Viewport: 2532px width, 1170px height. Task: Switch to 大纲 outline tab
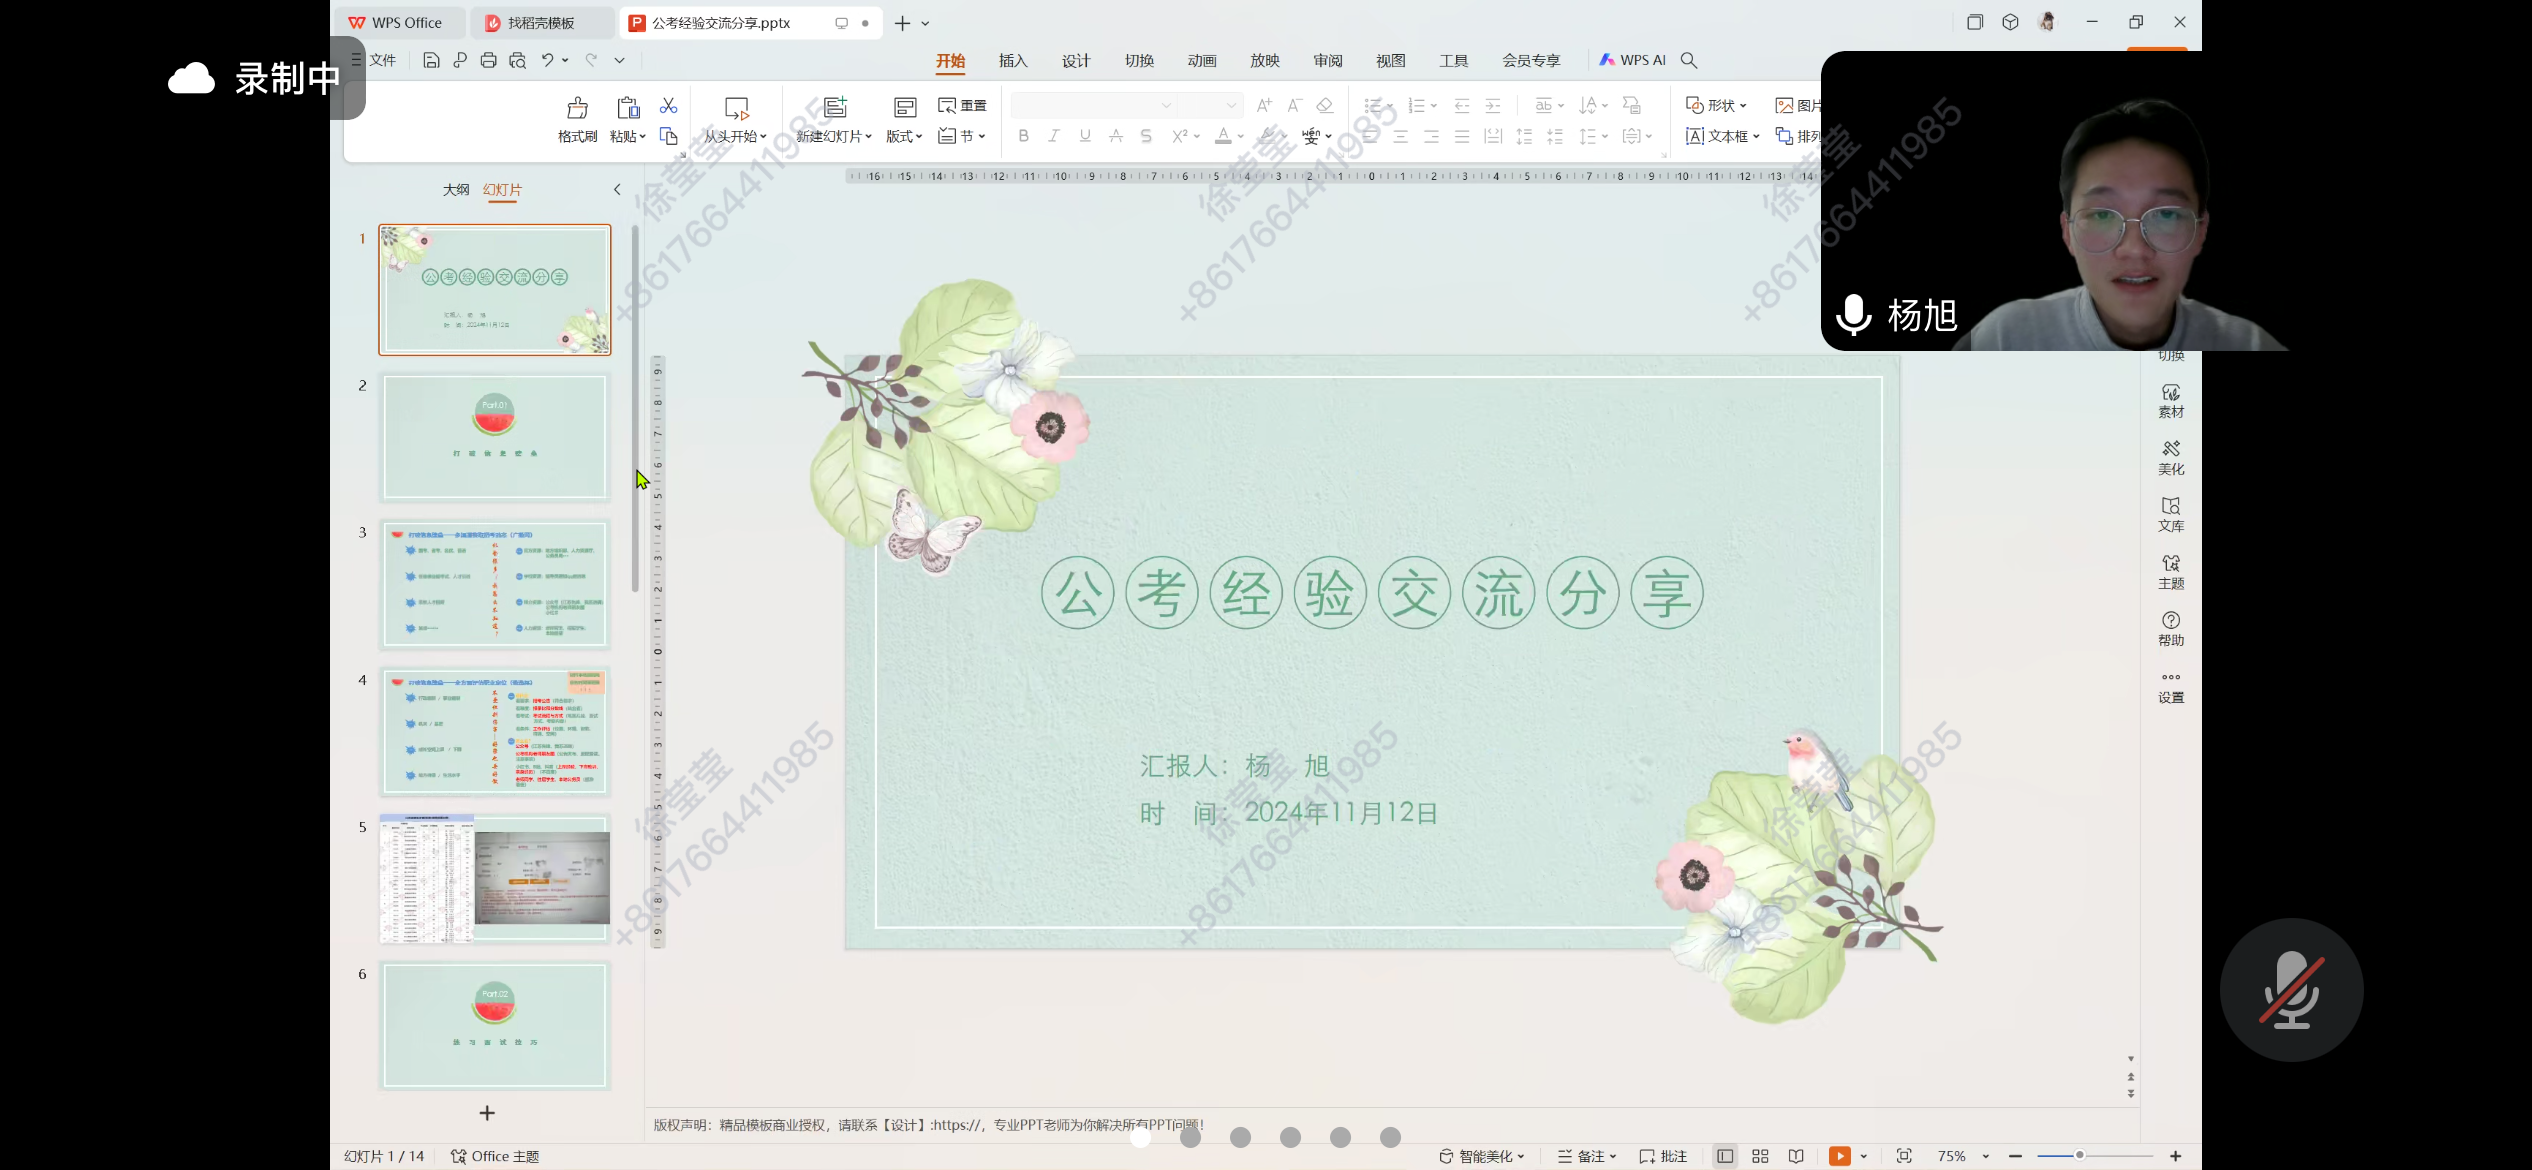[456, 189]
